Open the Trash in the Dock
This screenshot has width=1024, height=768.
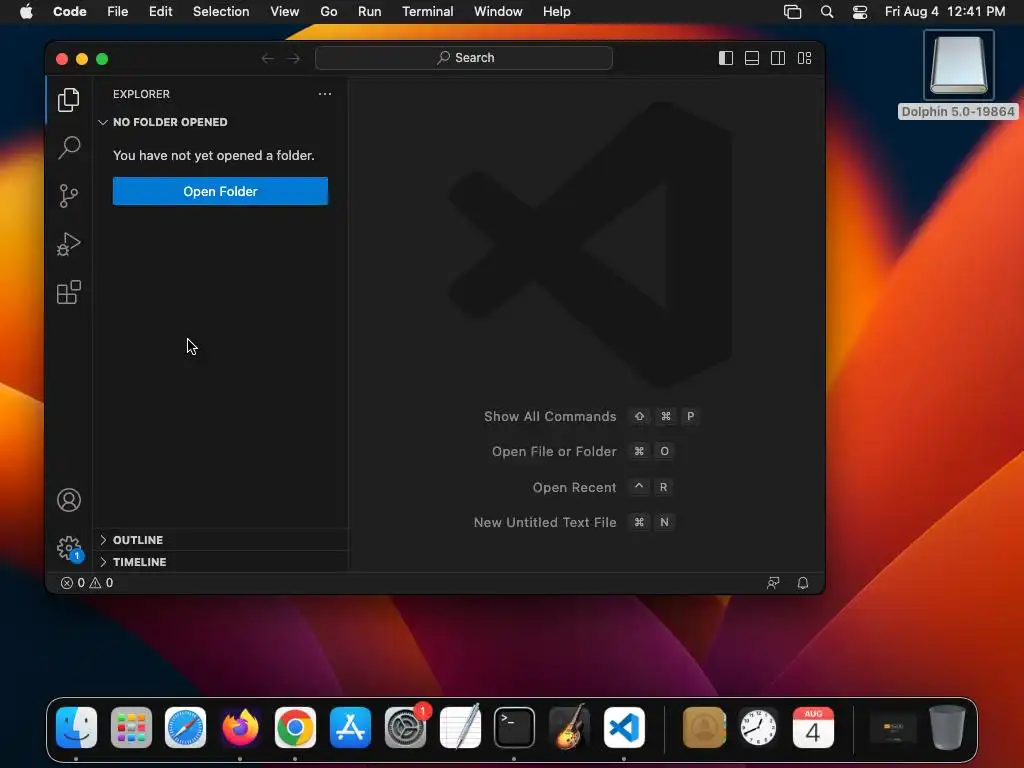pos(948,727)
